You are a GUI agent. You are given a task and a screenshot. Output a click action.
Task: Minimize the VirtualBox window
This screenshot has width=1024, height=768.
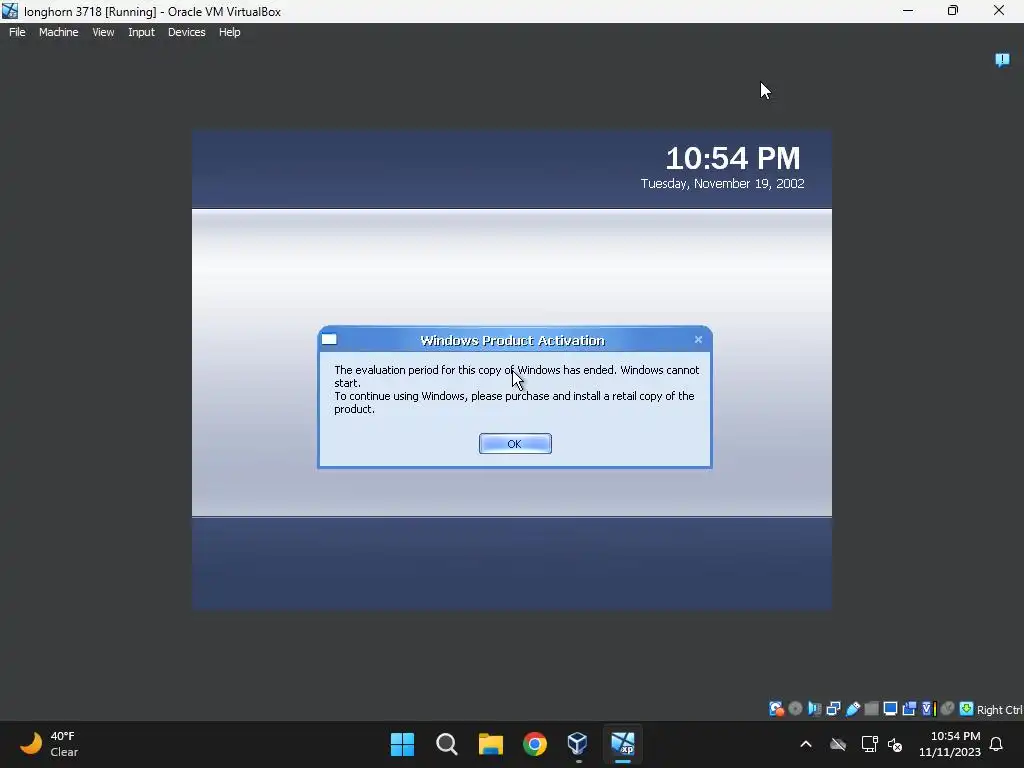pyautogui.click(x=908, y=10)
